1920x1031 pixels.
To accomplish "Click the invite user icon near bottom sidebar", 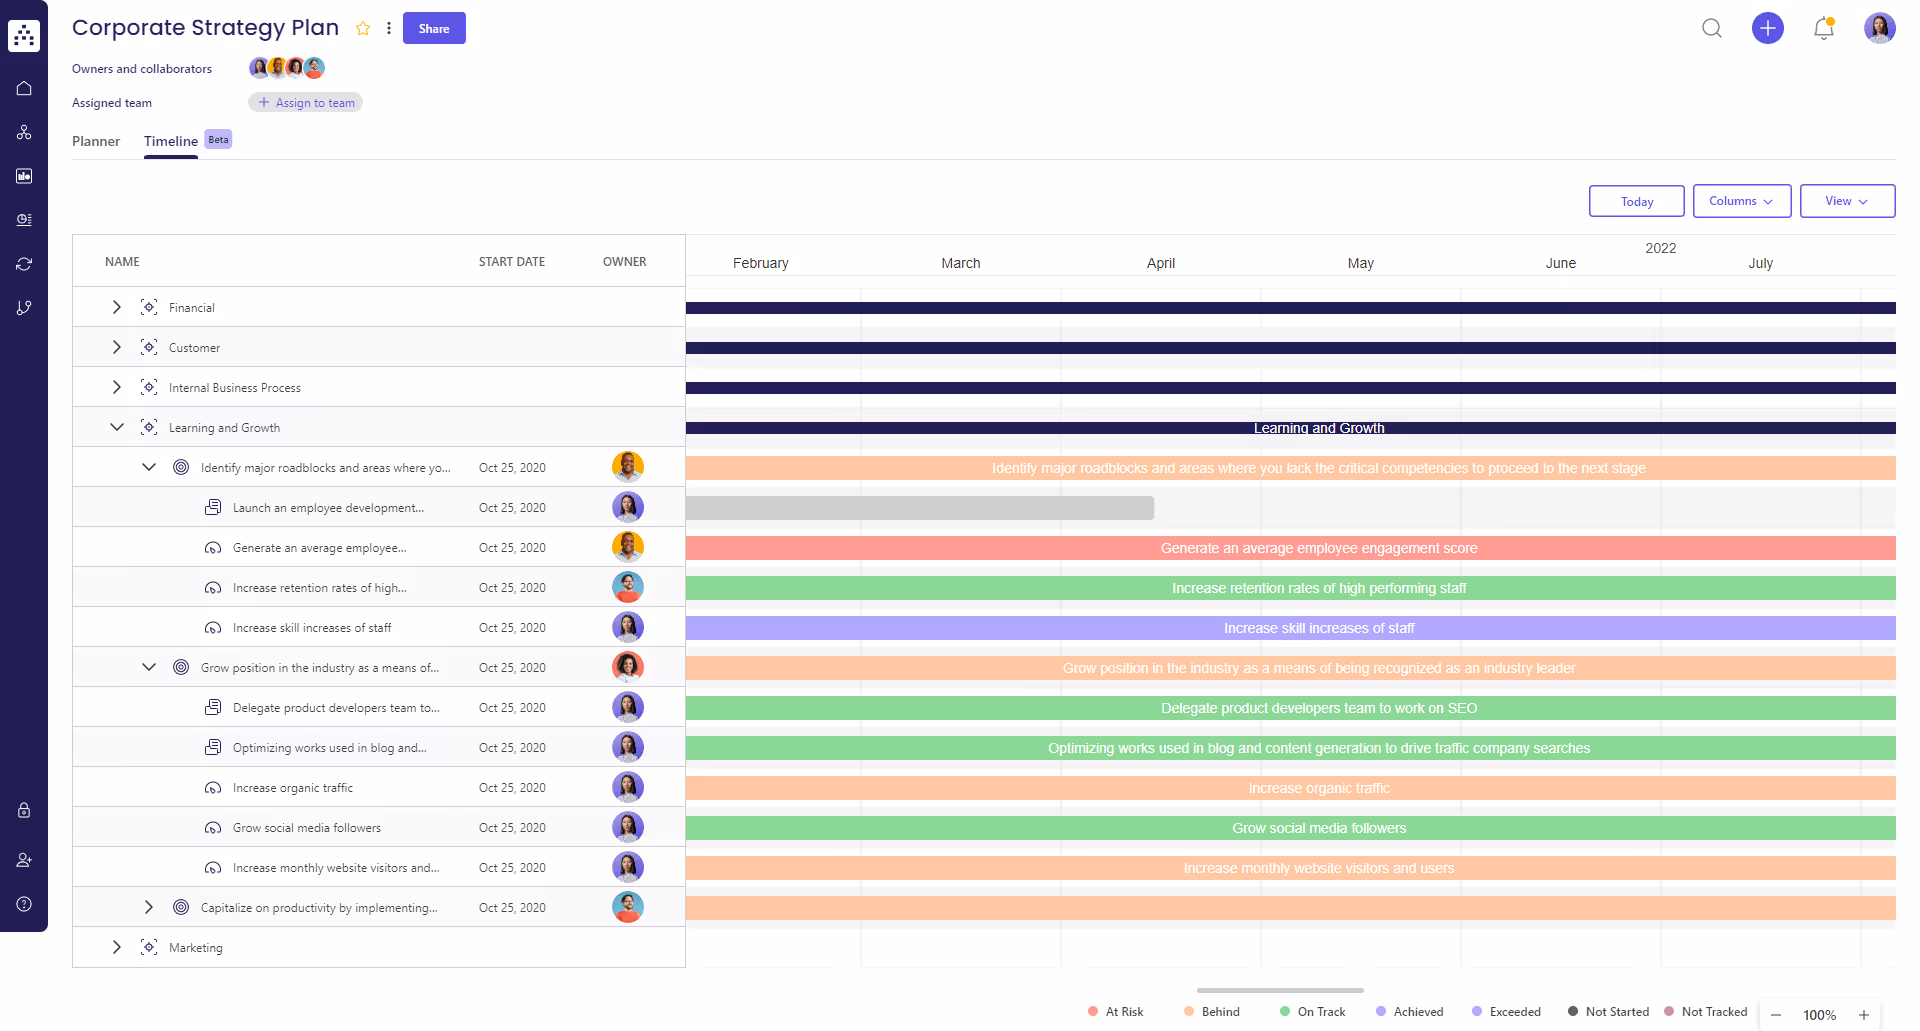I will 24,860.
